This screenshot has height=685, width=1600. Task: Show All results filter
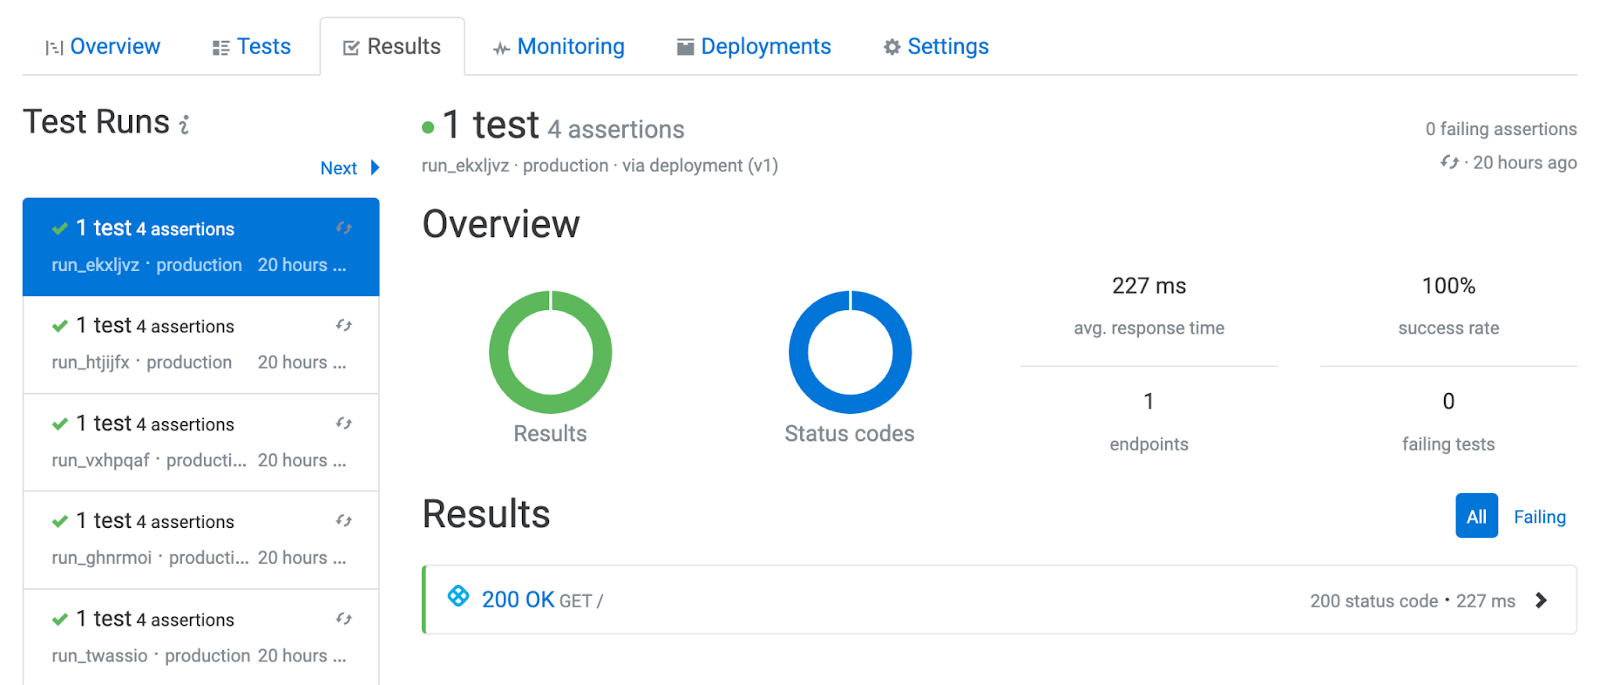click(x=1476, y=516)
